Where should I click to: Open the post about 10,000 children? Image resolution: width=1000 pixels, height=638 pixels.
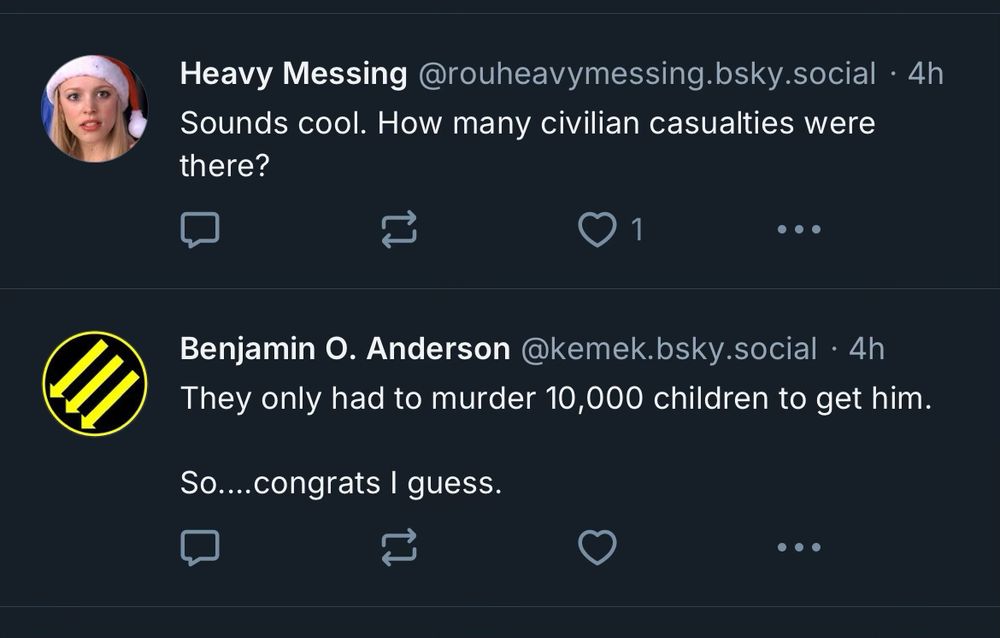tap(555, 399)
